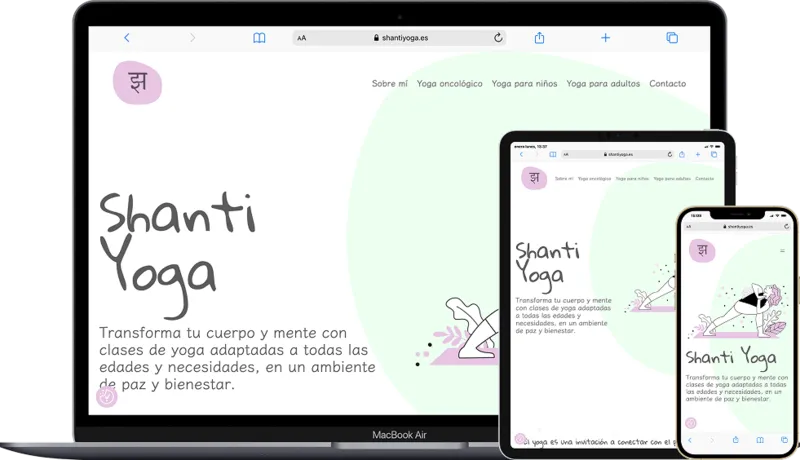Open Yoga para niños on MacBook site
The width and height of the screenshot is (800, 460).
coord(524,84)
